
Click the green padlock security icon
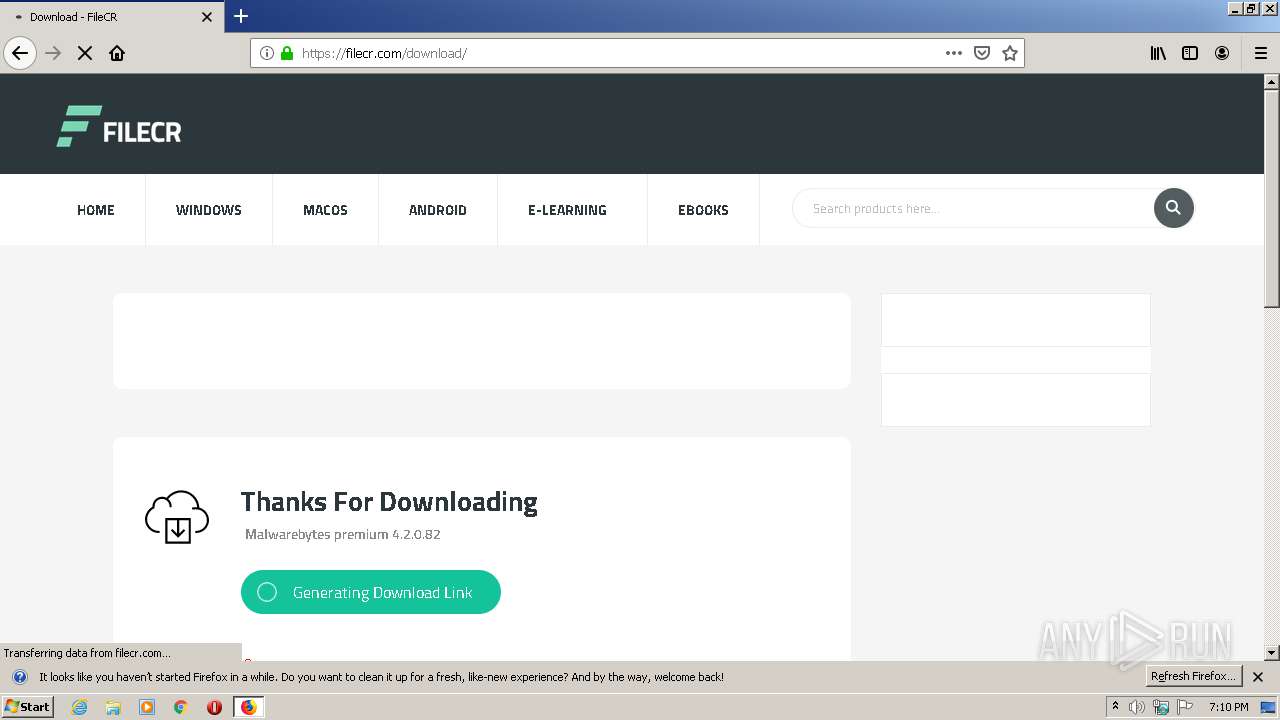(x=287, y=53)
